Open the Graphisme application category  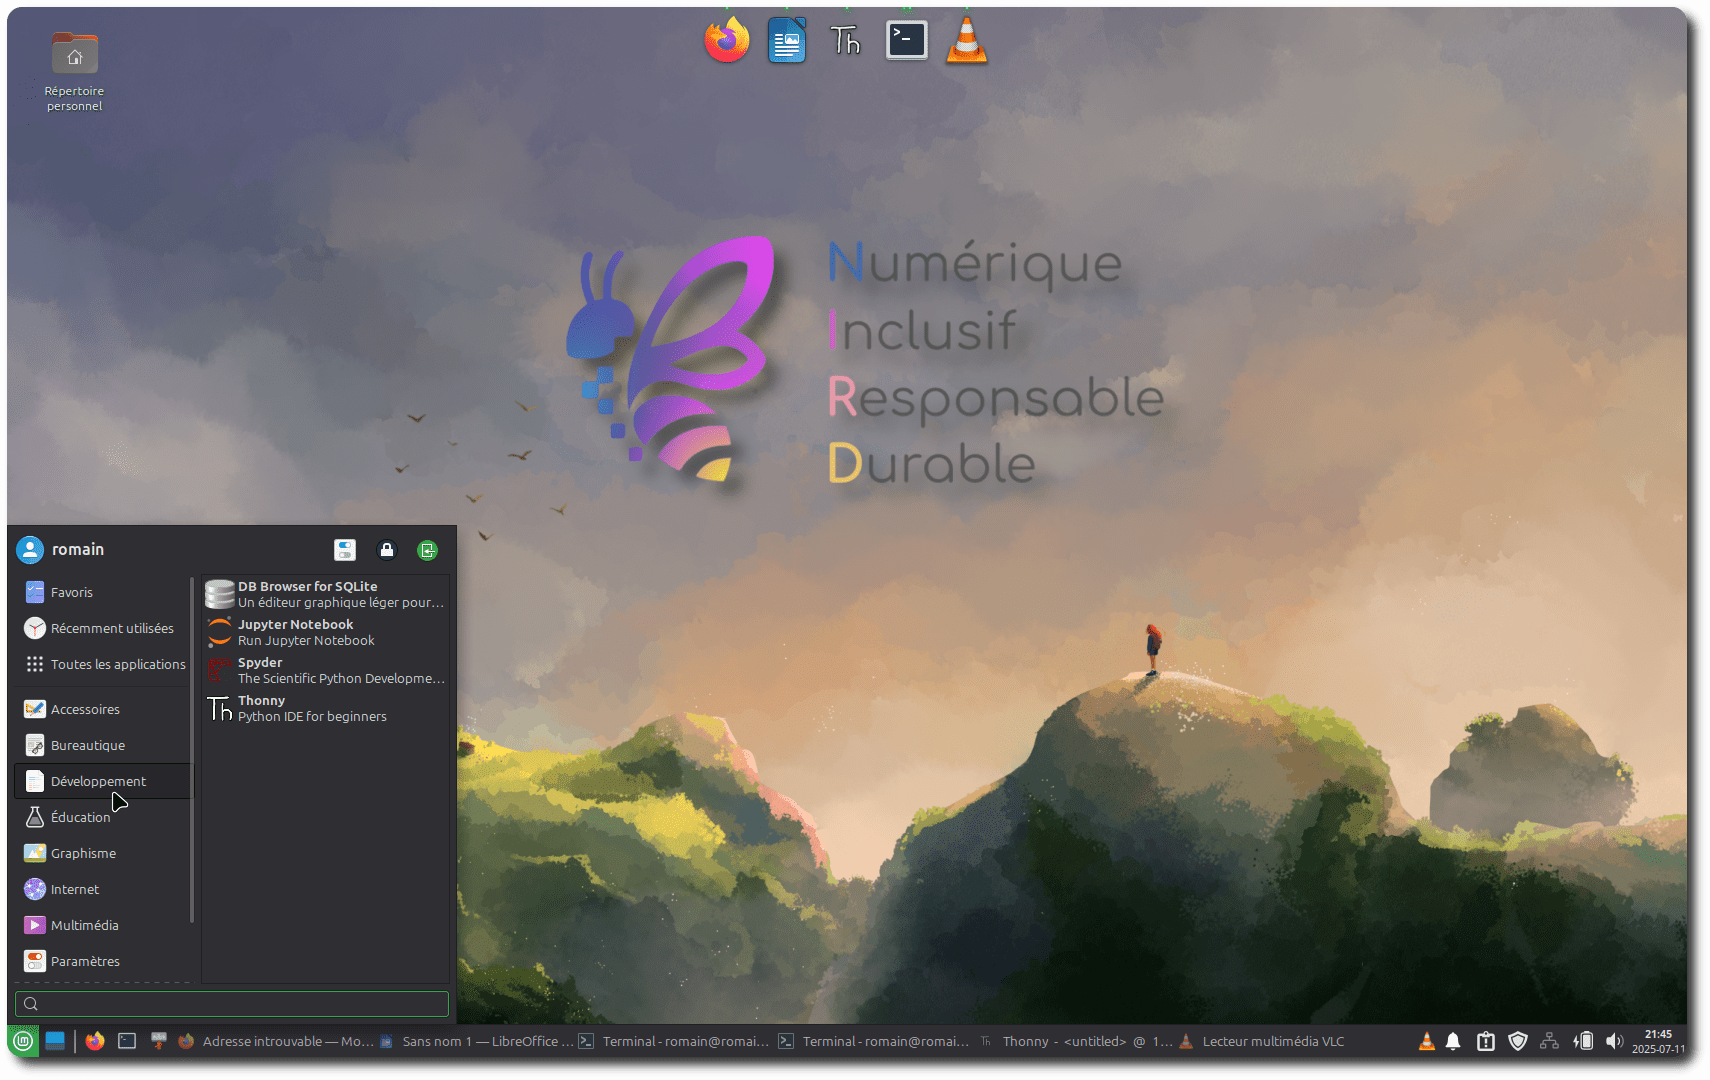click(x=84, y=853)
